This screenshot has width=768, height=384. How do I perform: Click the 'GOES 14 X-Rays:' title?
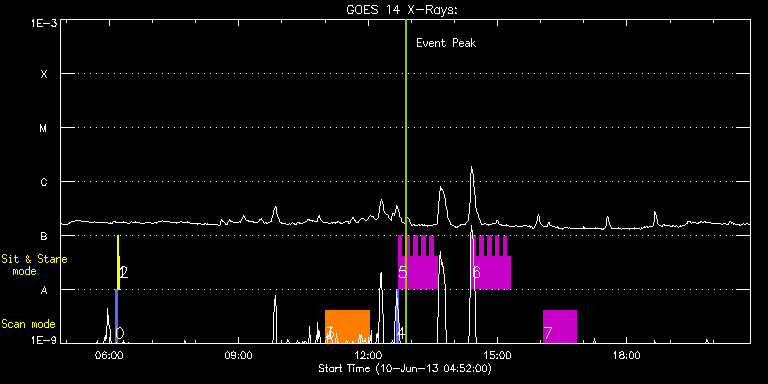pos(402,10)
